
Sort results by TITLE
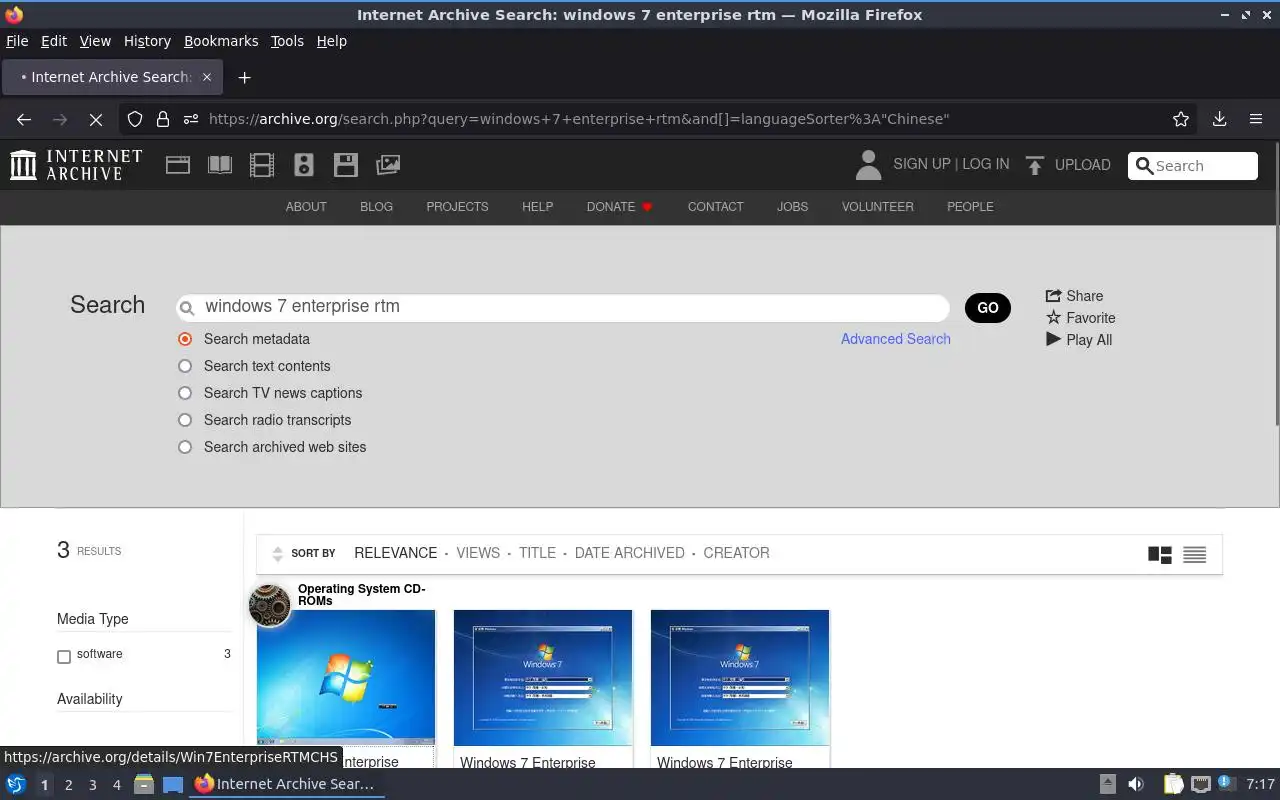point(537,553)
